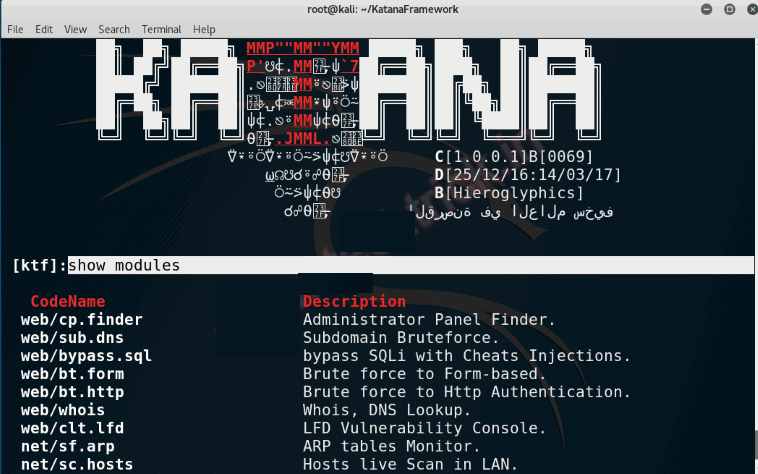Close the KatanaFramework terminal window
This screenshot has width=758, height=474.
(752, 9)
